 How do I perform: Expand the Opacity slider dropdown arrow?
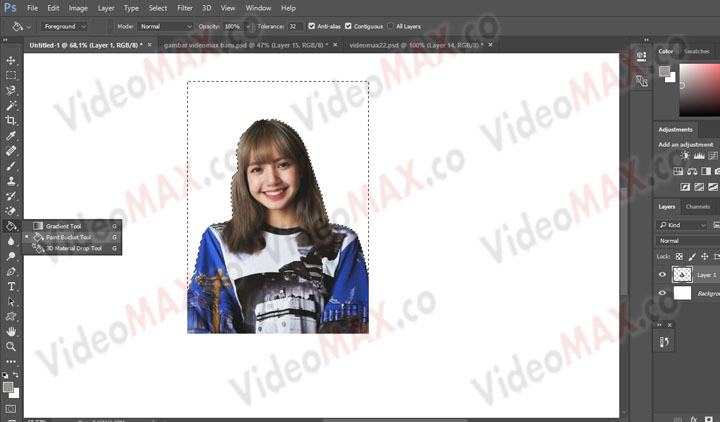pos(248,27)
